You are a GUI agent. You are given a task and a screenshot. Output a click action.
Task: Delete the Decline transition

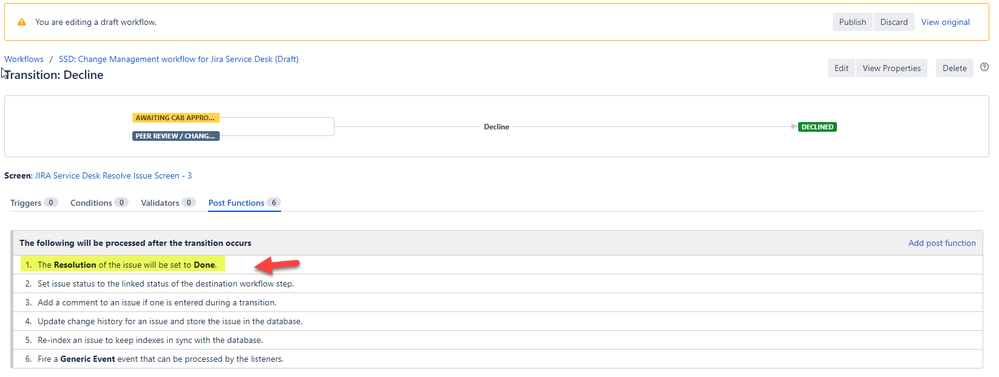pos(954,68)
